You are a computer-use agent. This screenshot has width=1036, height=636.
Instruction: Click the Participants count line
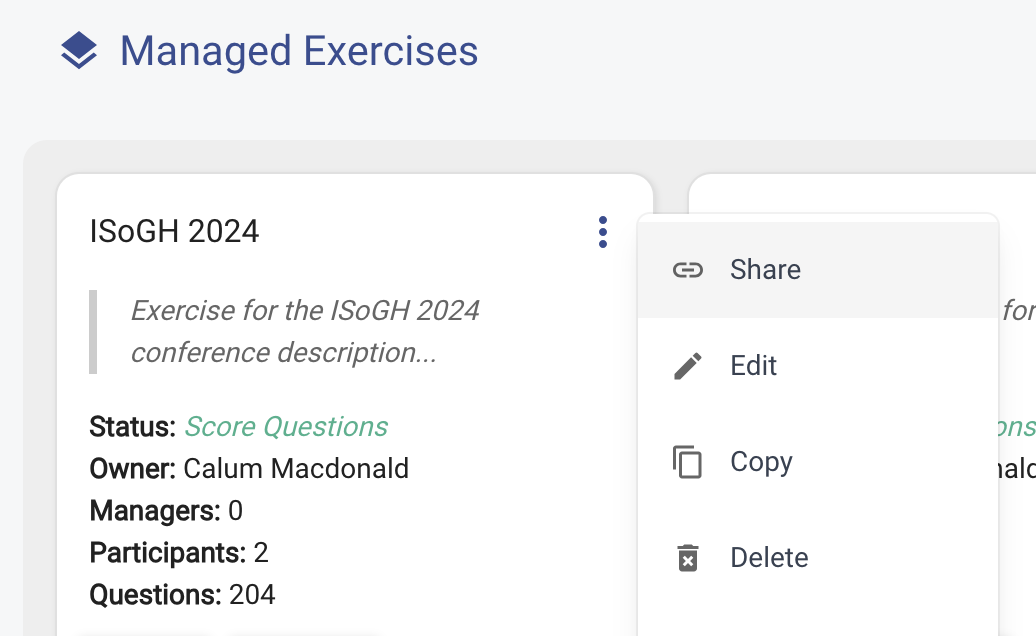[x=178, y=553]
